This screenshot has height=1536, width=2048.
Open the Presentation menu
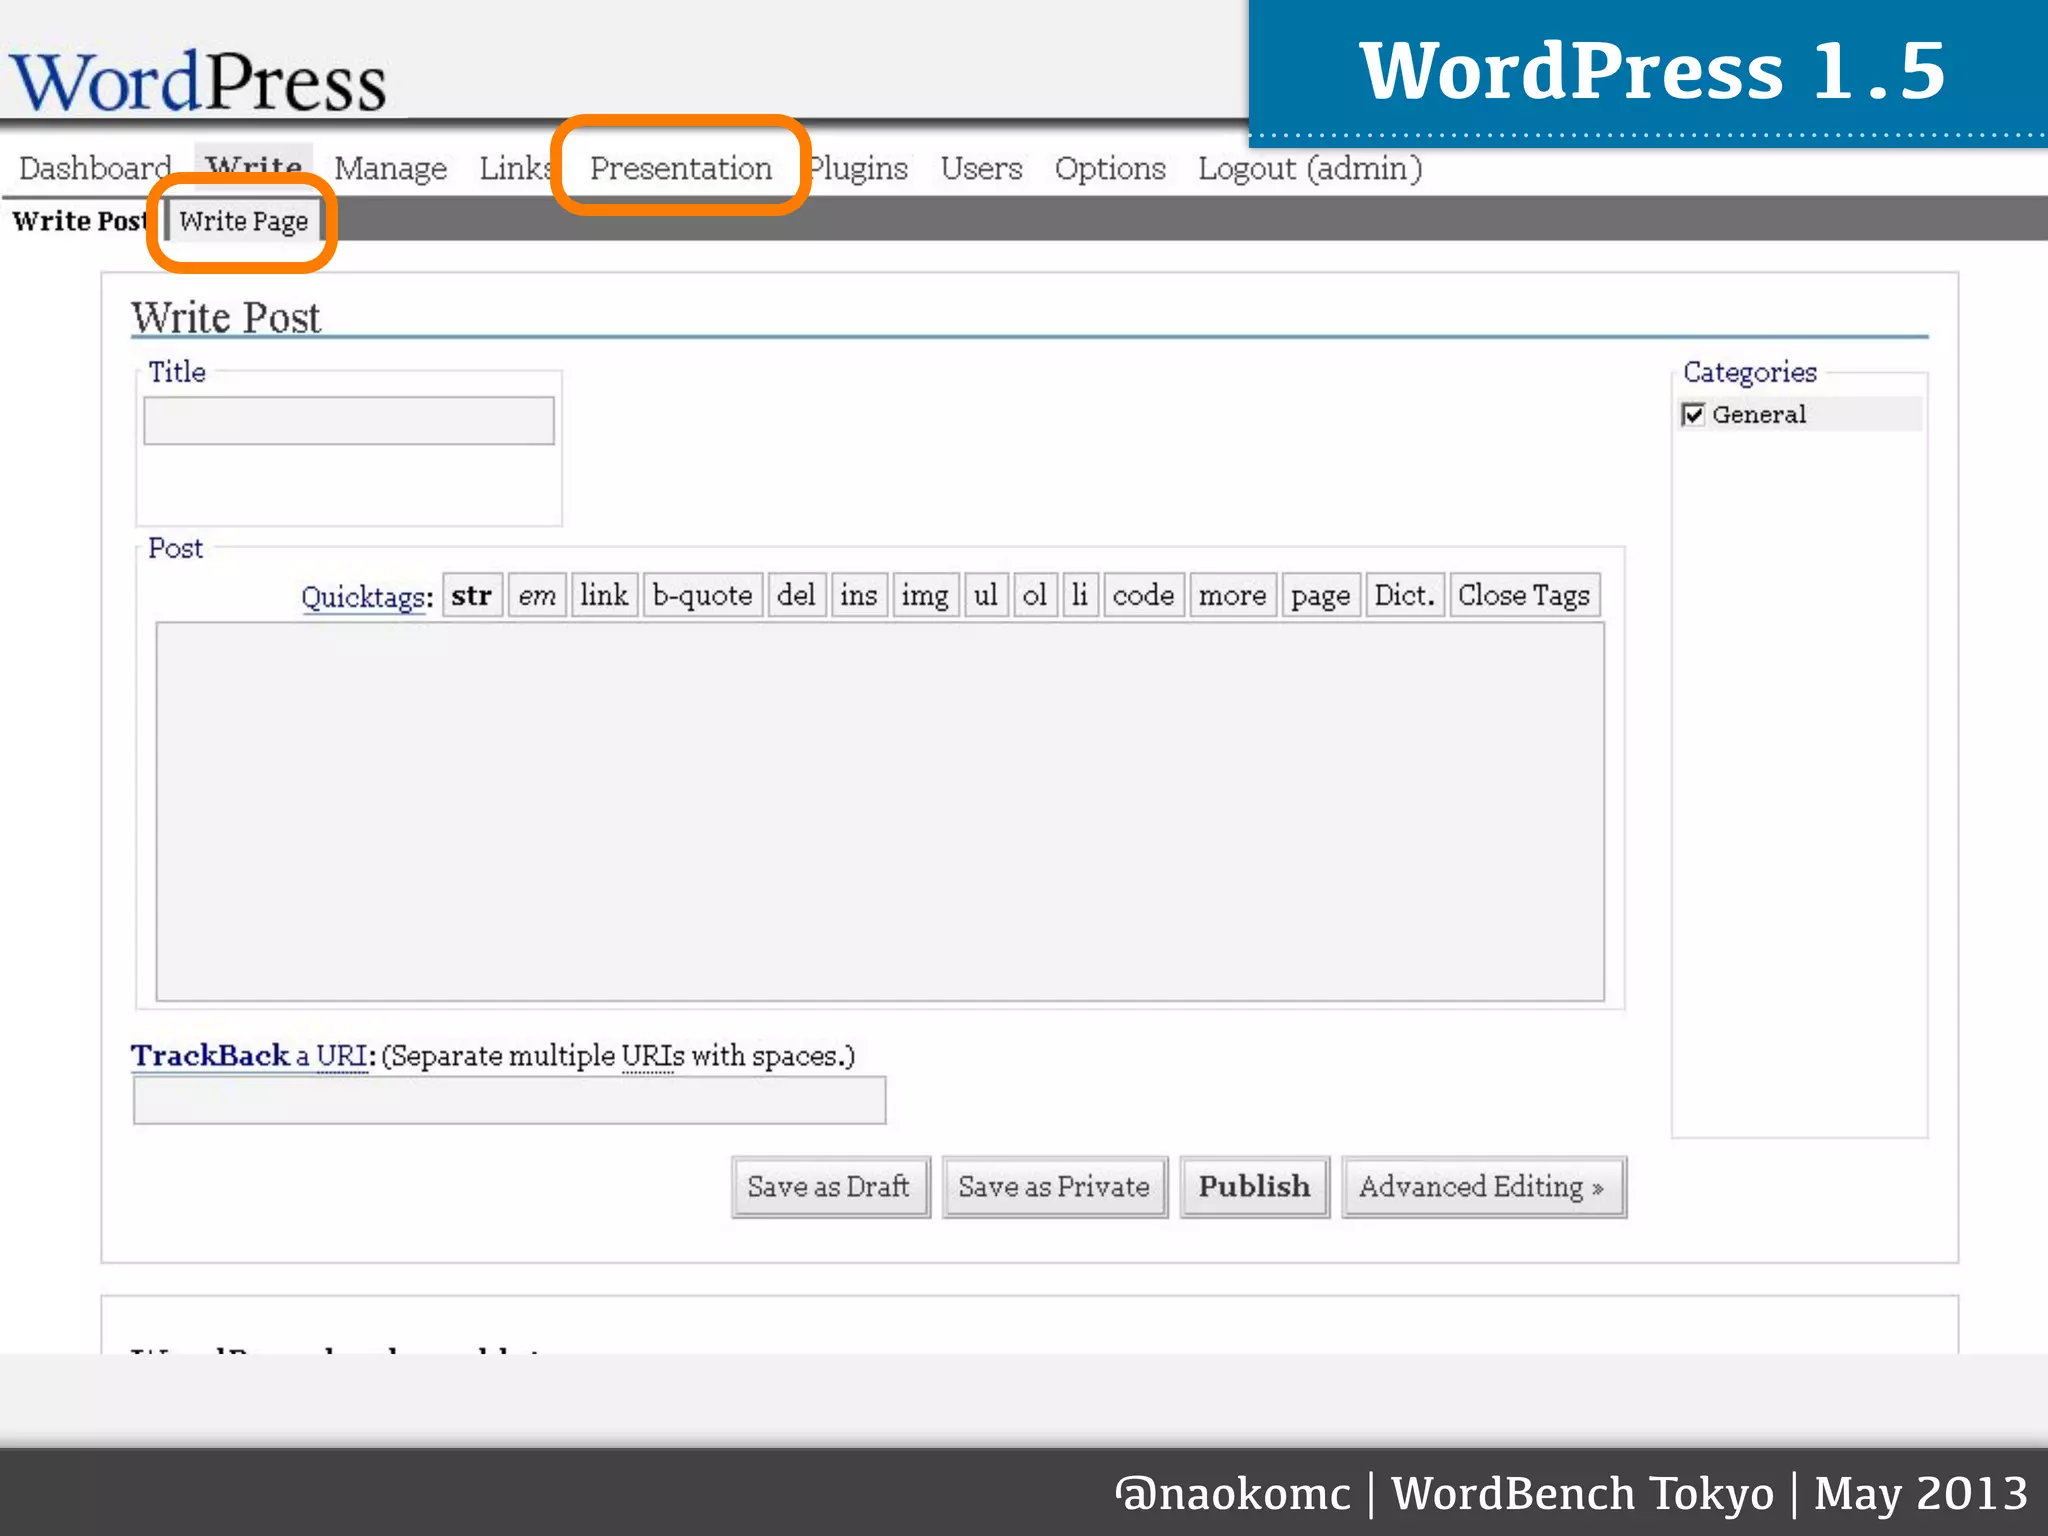(x=681, y=168)
